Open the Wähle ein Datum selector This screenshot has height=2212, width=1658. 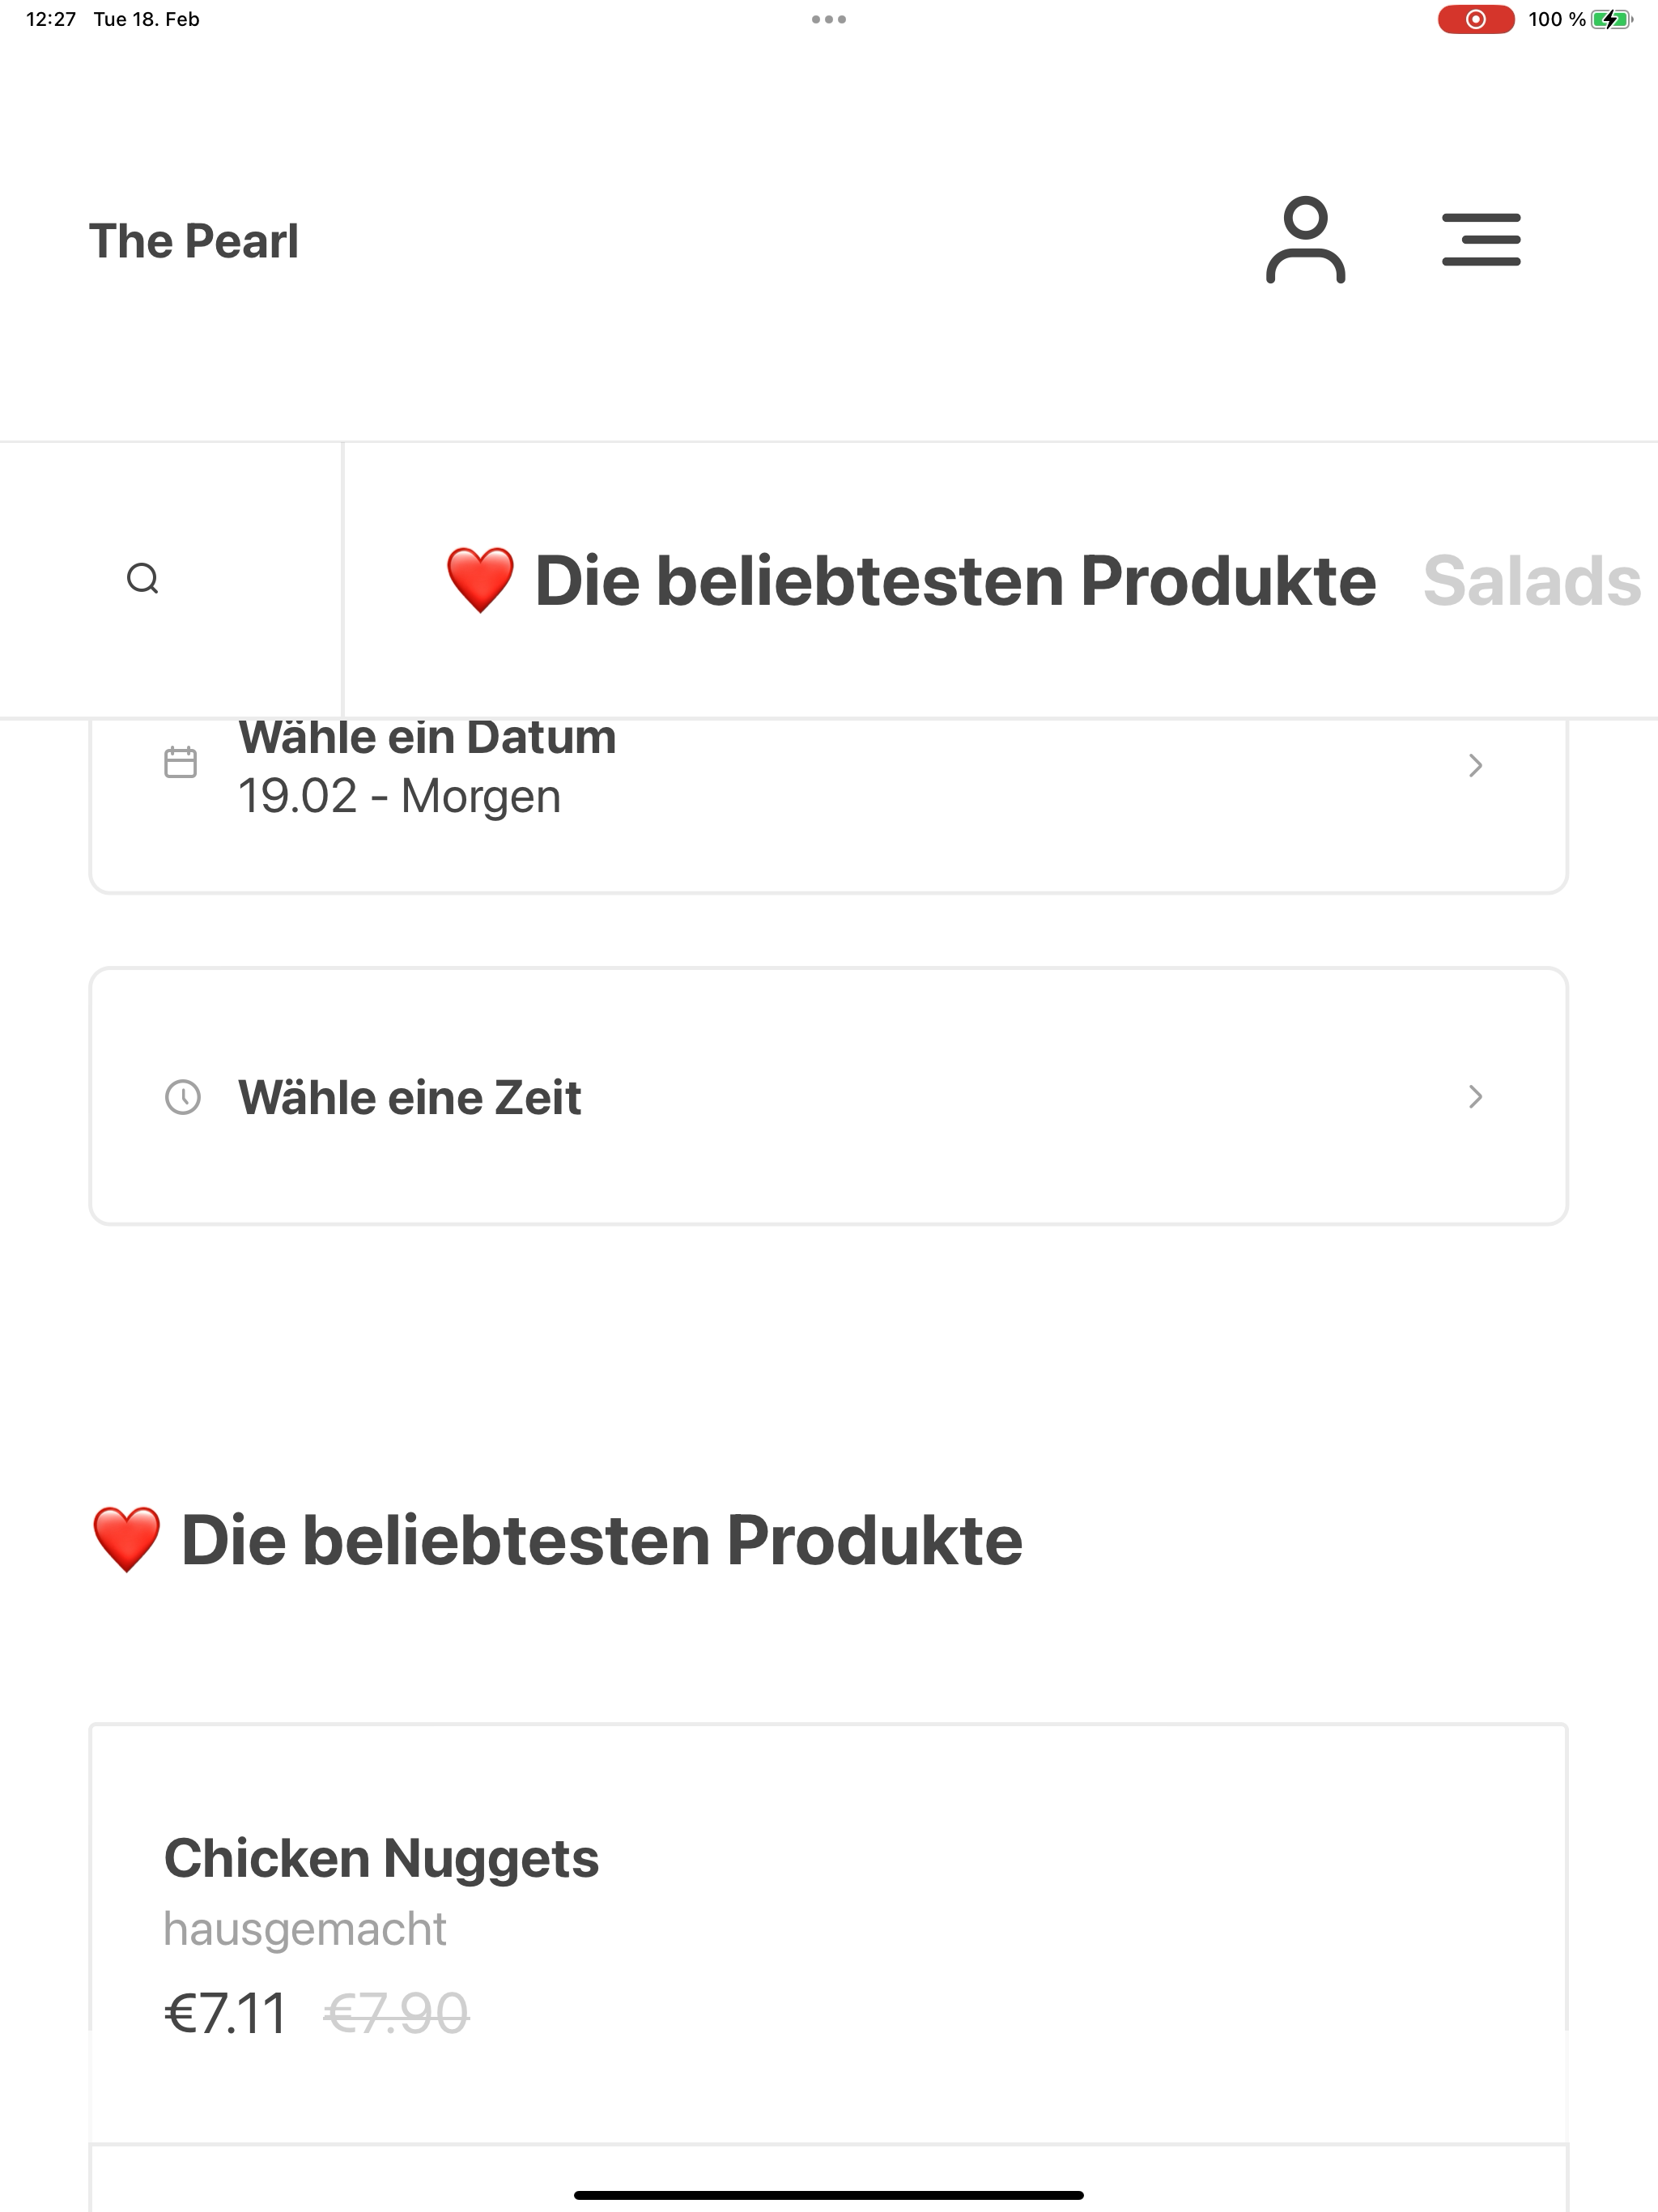tap(828, 805)
